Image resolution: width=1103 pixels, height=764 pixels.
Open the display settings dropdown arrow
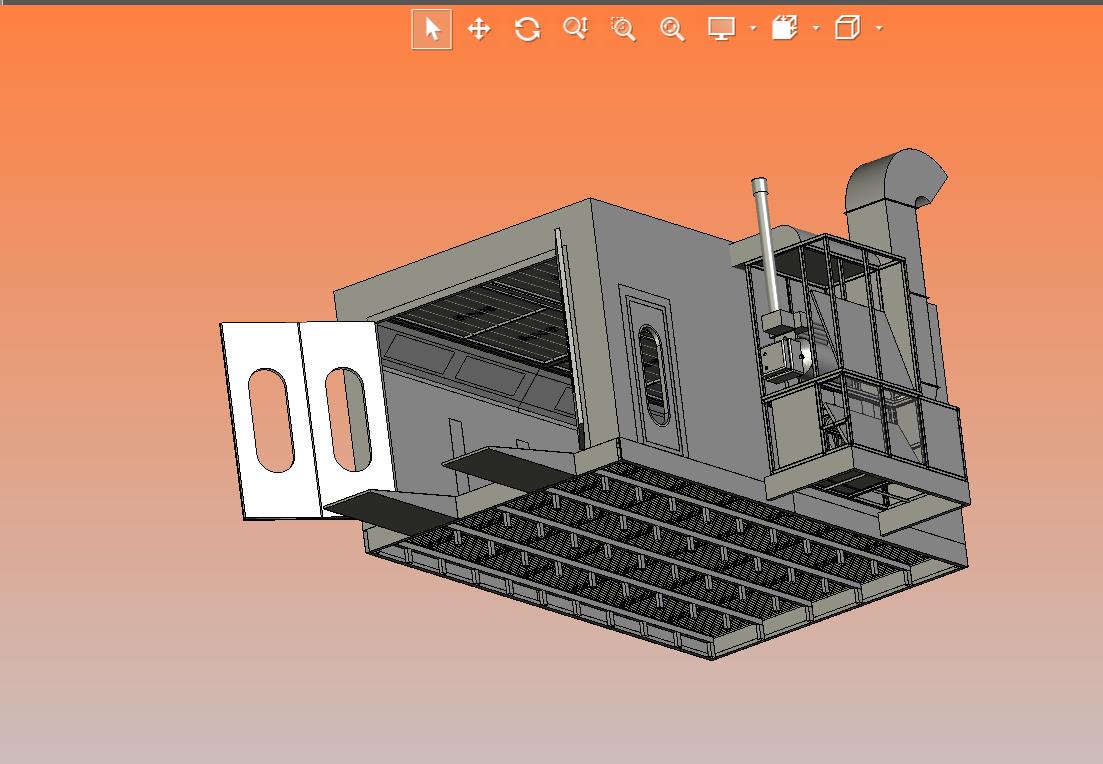(x=753, y=29)
